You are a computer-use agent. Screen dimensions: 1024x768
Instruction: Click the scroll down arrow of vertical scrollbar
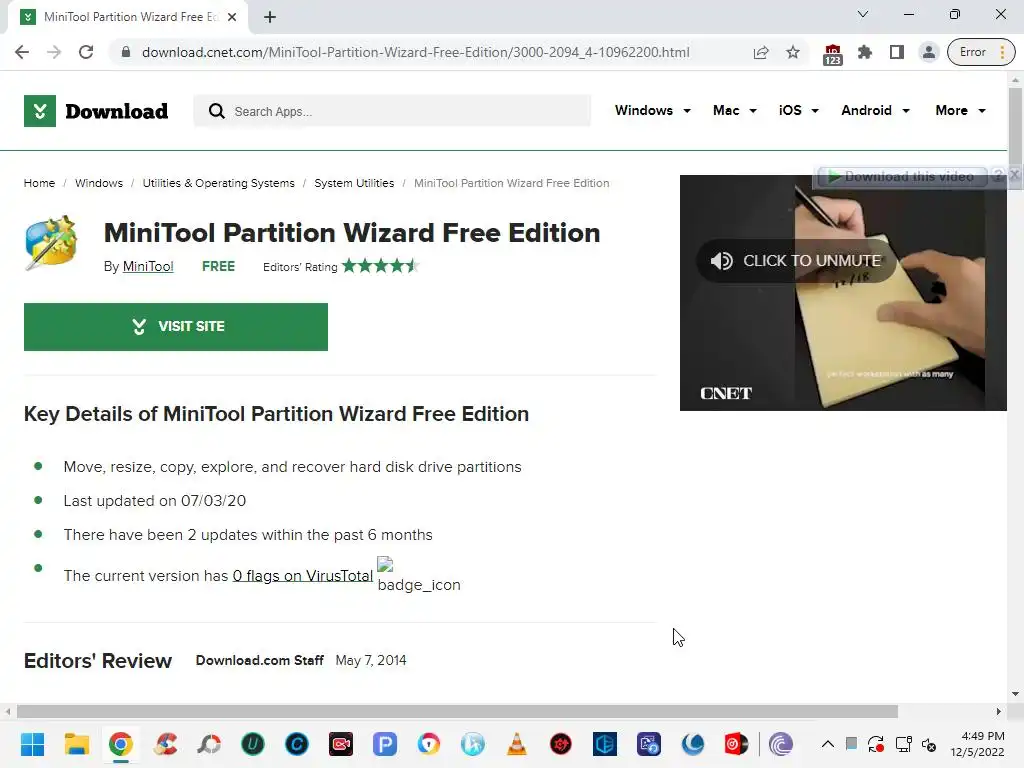1015,694
